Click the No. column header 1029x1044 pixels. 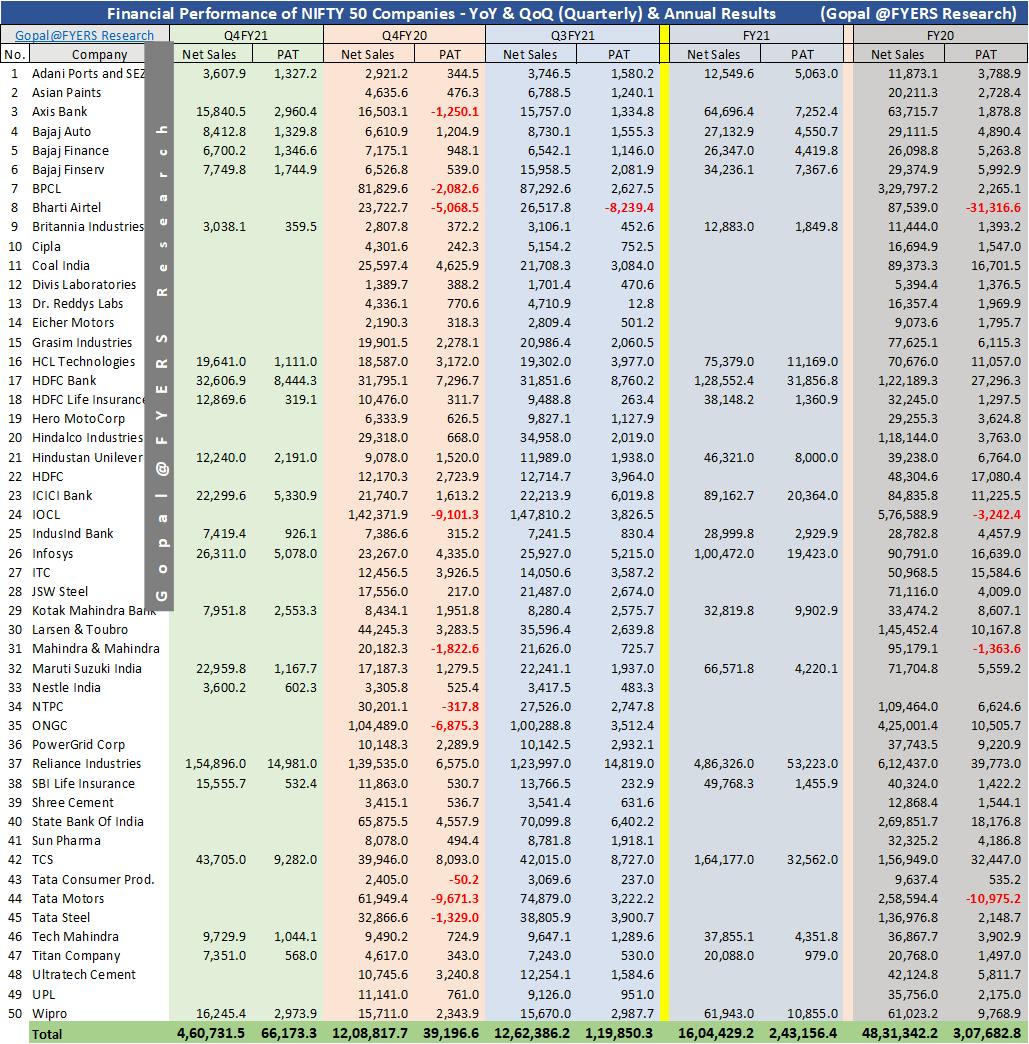pyautogui.click(x=15, y=55)
